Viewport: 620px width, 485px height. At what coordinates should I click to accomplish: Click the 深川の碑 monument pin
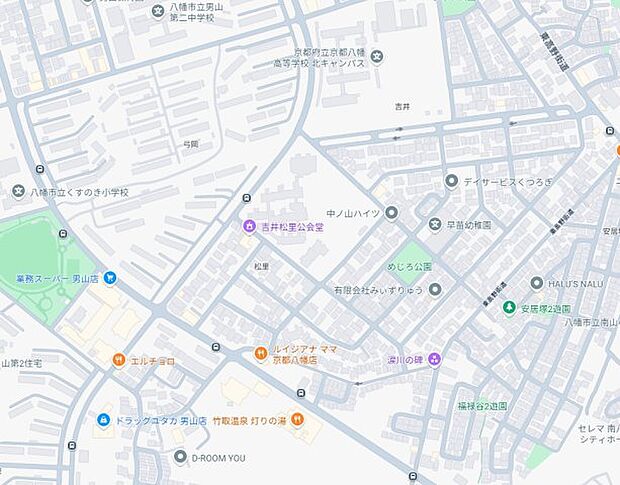click(435, 359)
